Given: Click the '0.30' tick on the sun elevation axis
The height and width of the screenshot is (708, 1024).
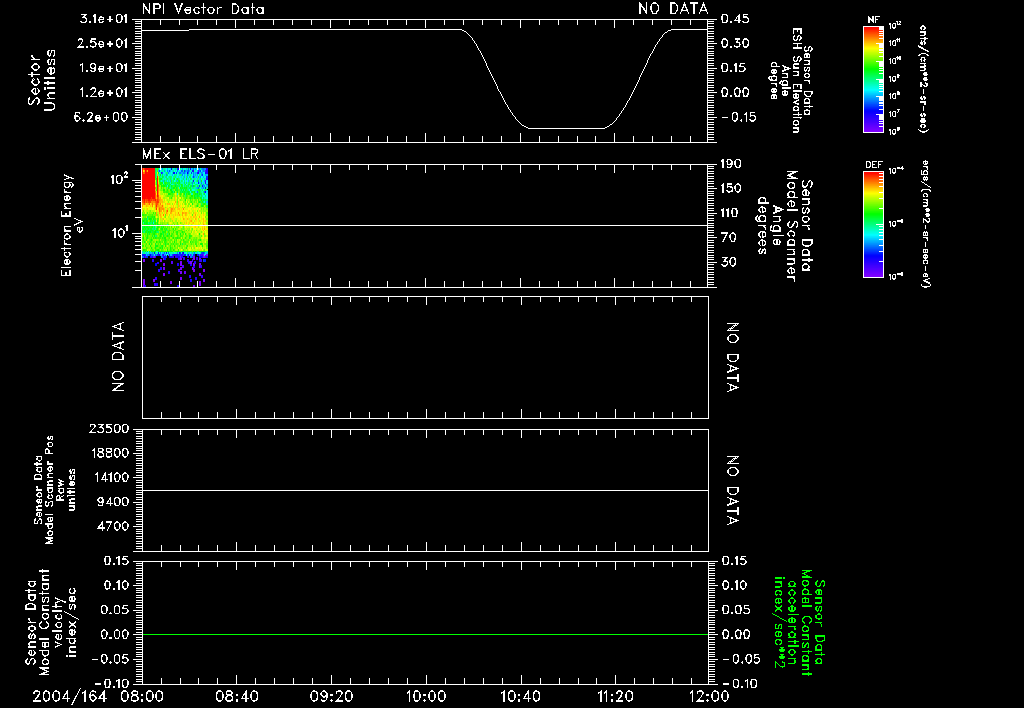Looking at the screenshot, I should click(735, 43).
